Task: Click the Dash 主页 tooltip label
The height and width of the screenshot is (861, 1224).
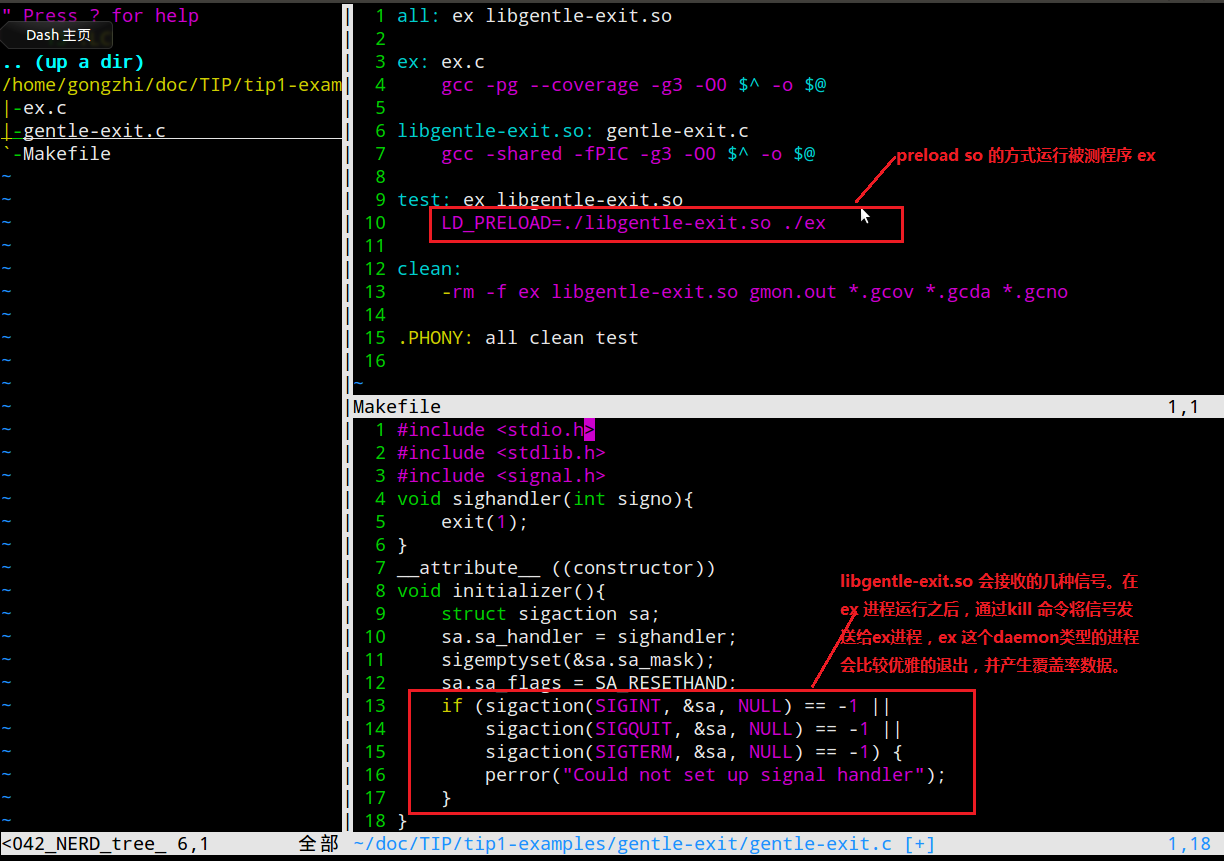Action: tap(58, 35)
